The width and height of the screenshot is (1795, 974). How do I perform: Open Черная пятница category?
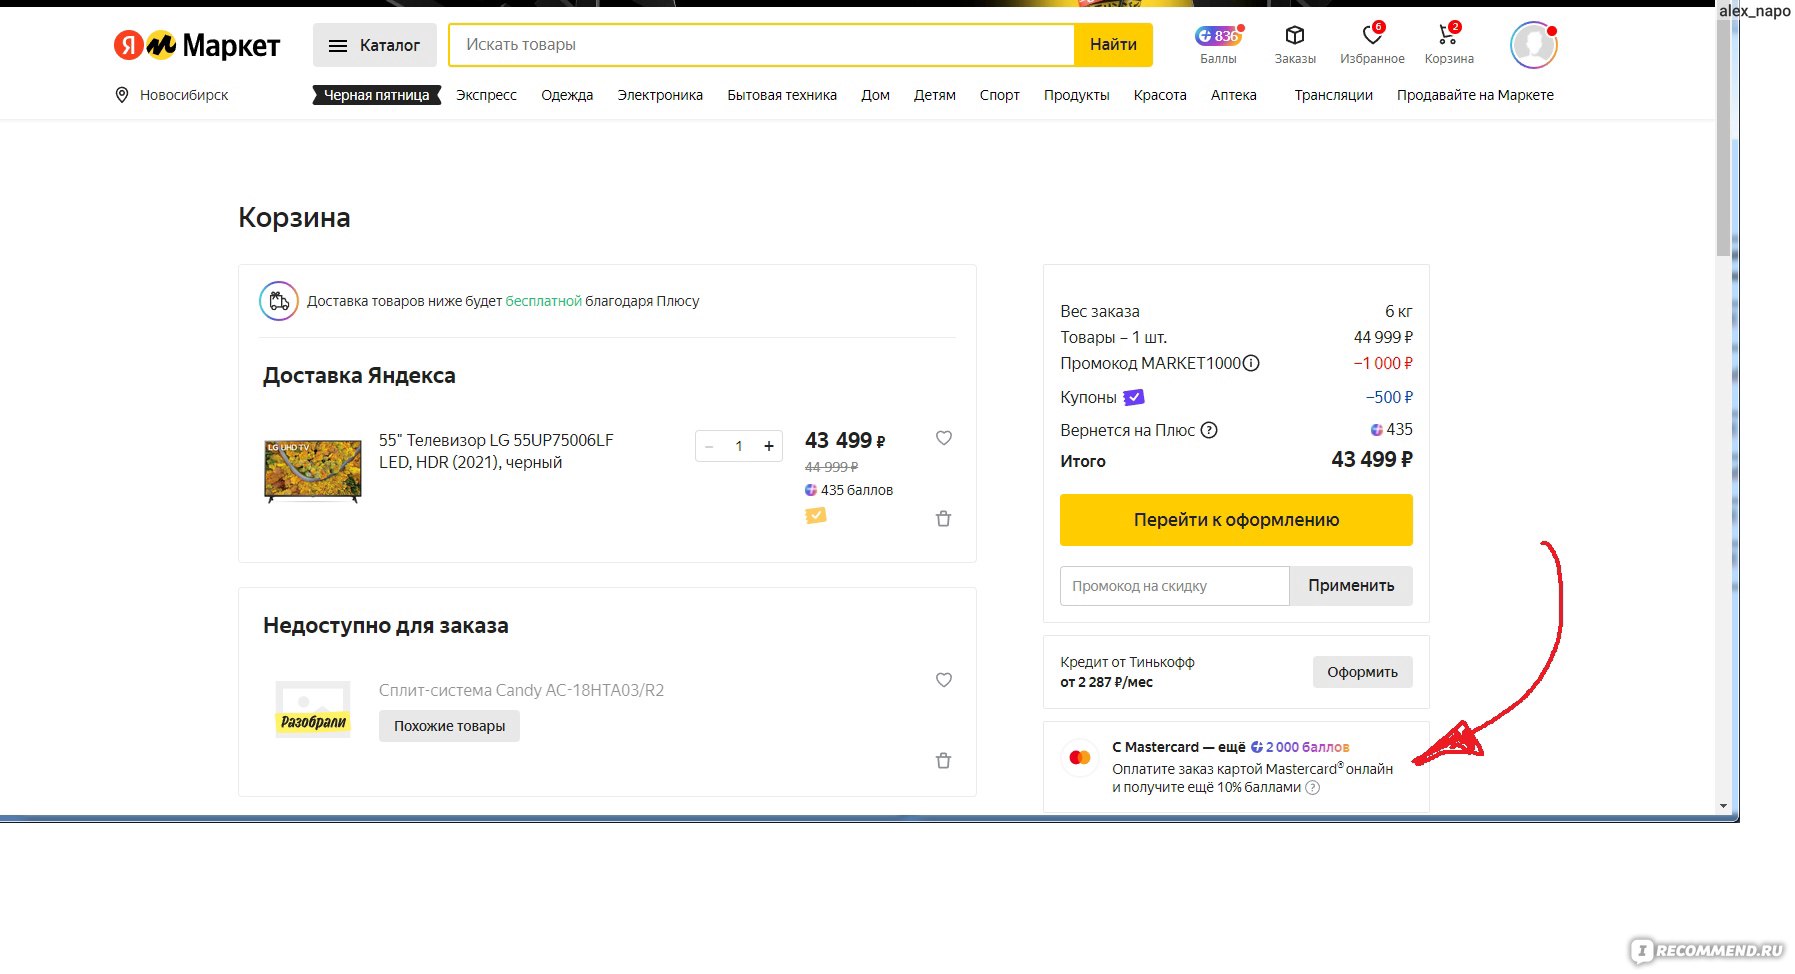[x=377, y=95]
